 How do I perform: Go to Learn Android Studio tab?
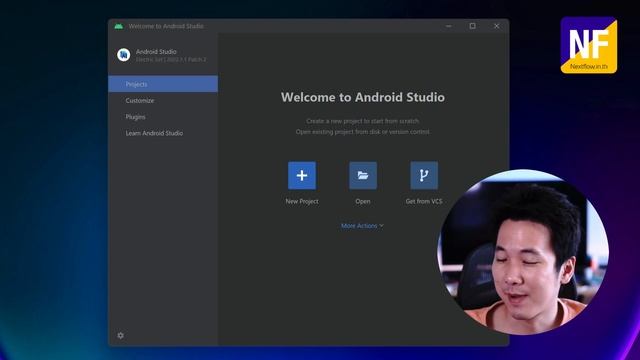pyautogui.click(x=163, y=133)
